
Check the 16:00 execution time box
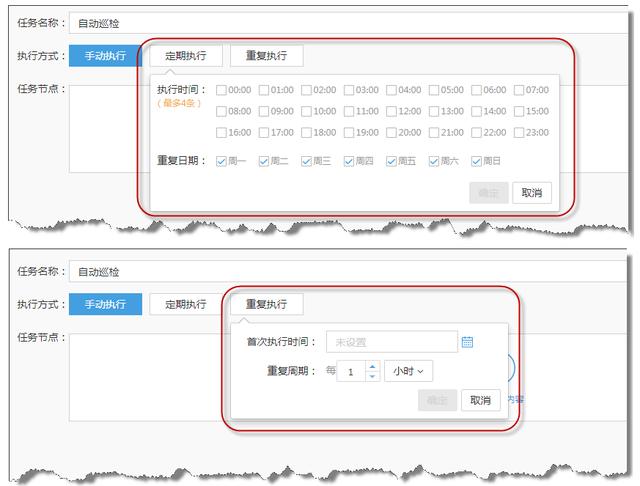221,133
